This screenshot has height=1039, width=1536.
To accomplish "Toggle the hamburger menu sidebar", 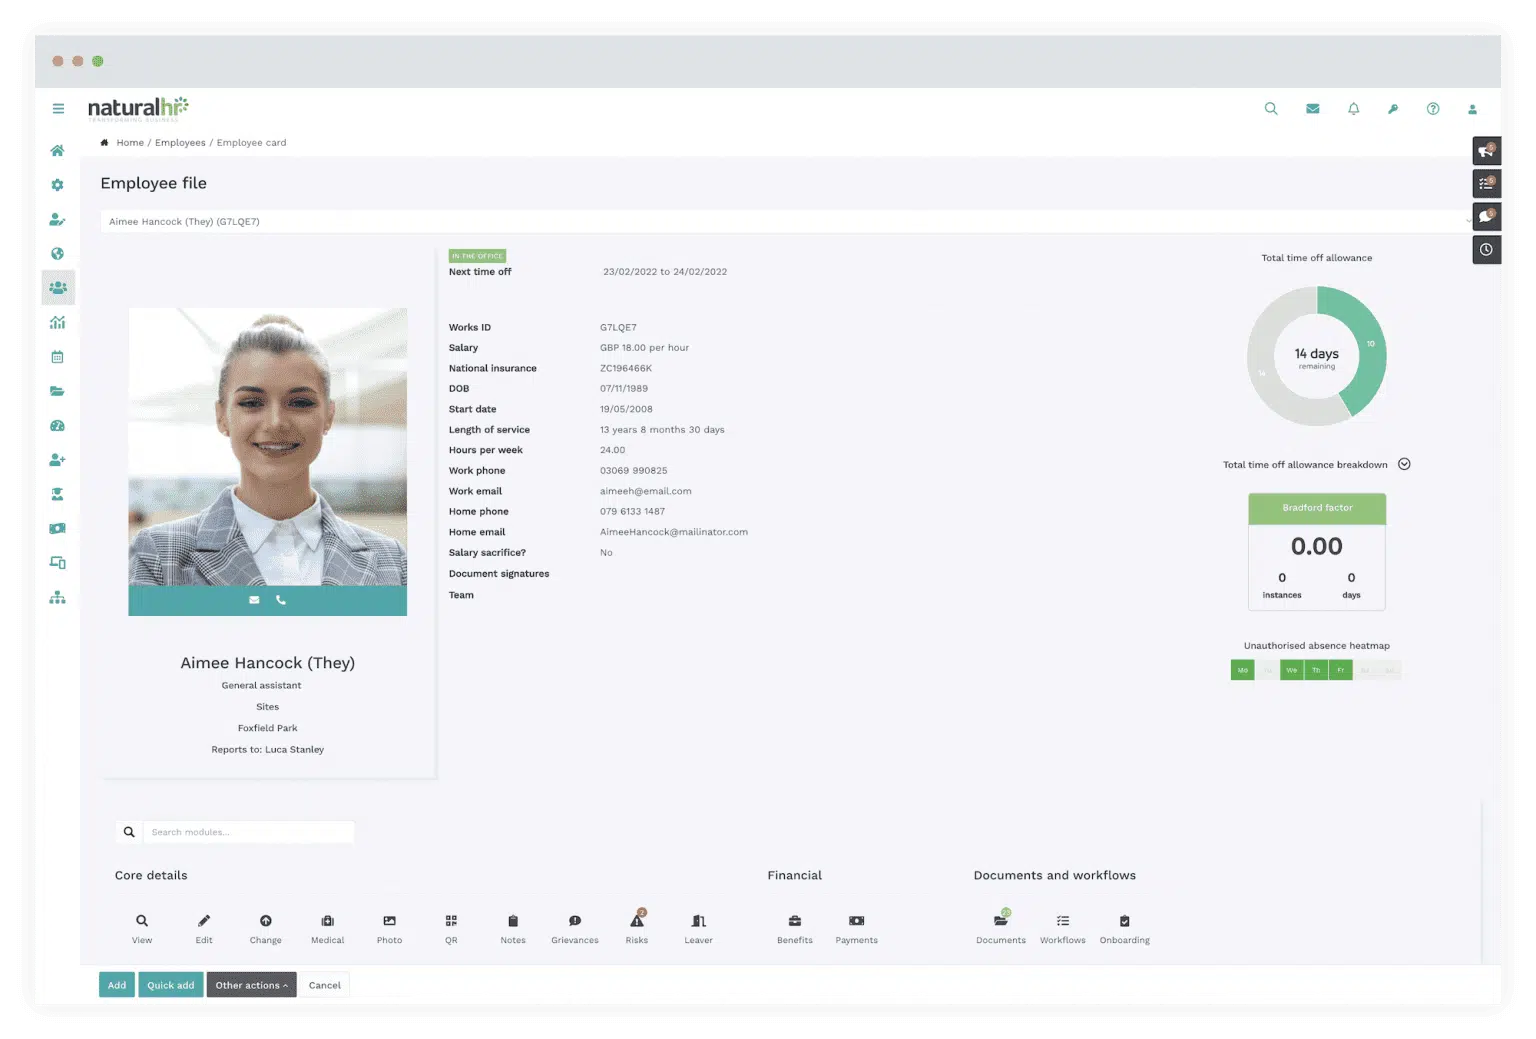I will point(58,109).
